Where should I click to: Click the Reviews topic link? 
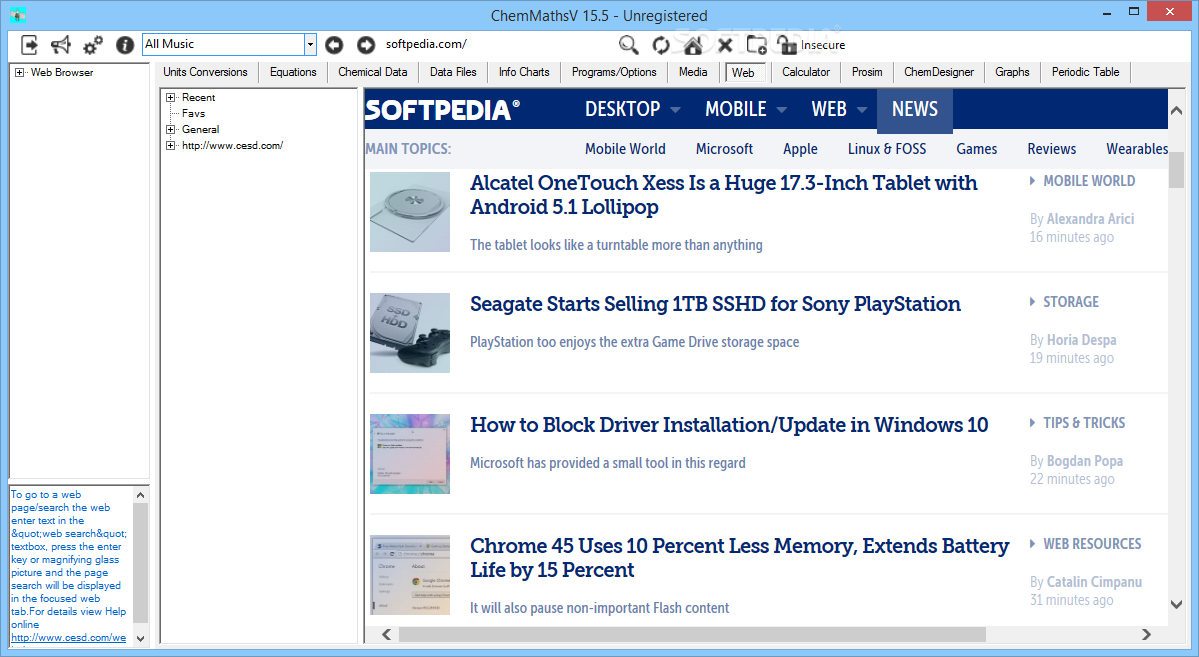coord(1051,149)
